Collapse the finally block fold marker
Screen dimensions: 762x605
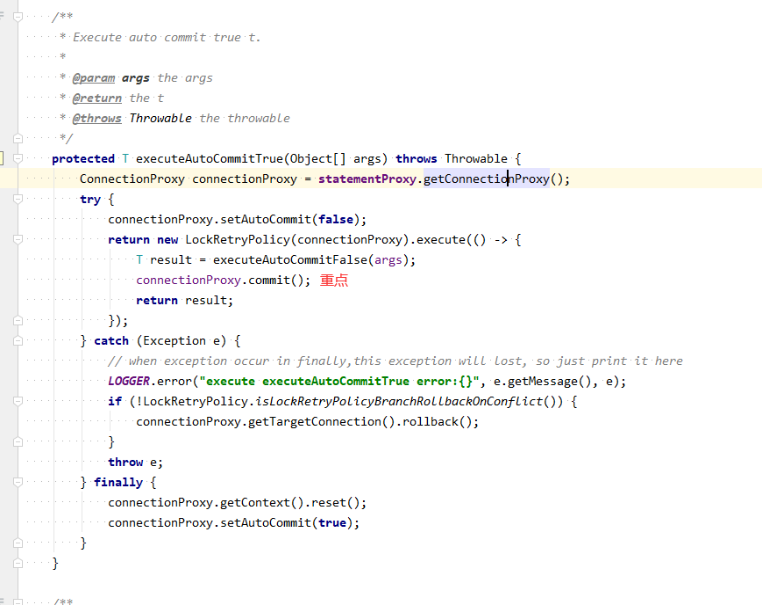18,482
